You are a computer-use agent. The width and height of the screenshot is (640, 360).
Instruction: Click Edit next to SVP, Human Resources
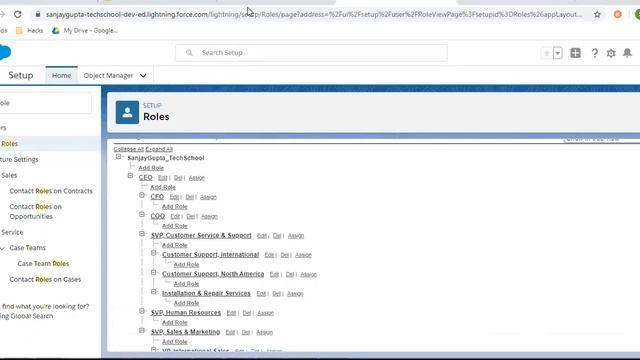point(231,313)
